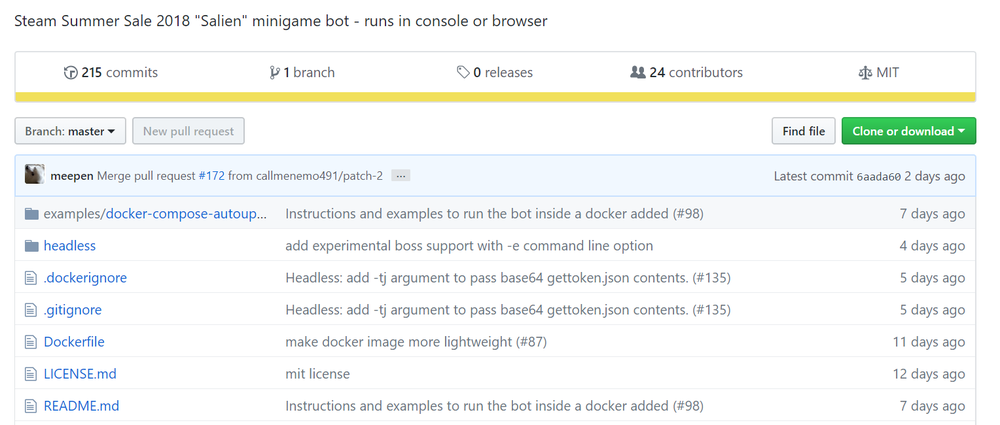Image resolution: width=1000 pixels, height=425 pixels.
Task: Open latest commit 6aada60
Action: (x=878, y=177)
